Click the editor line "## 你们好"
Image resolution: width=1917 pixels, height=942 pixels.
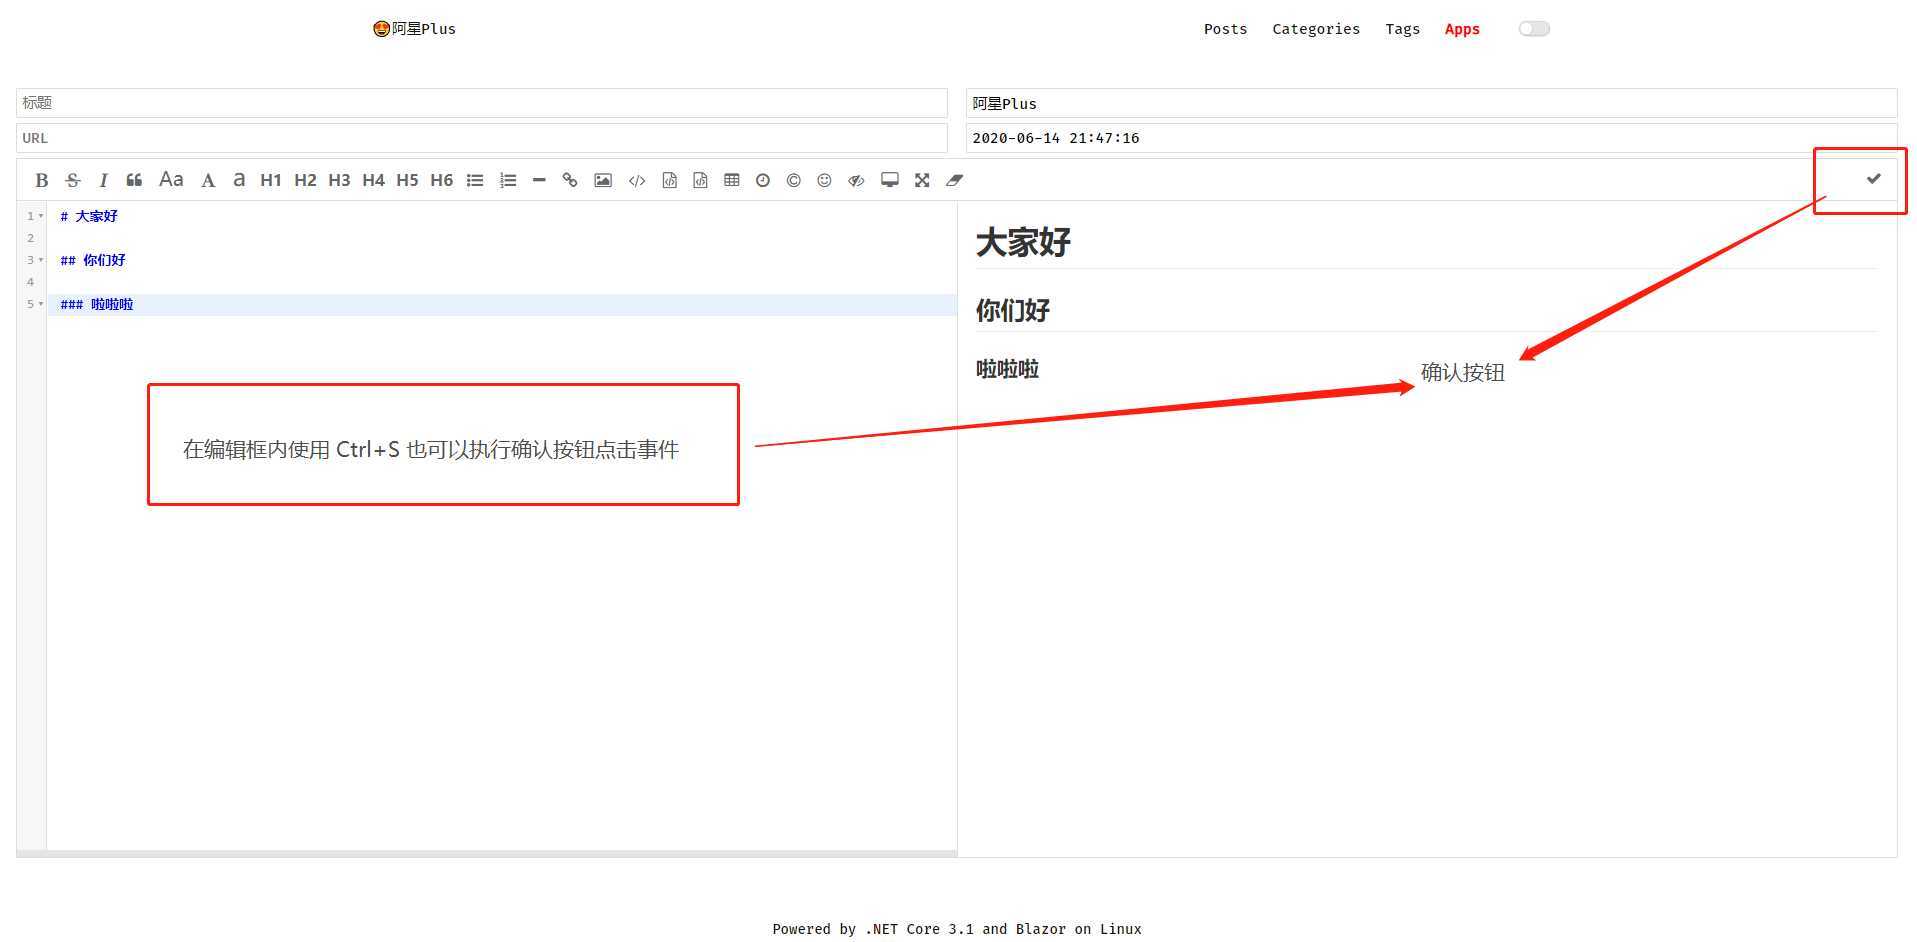[93, 260]
